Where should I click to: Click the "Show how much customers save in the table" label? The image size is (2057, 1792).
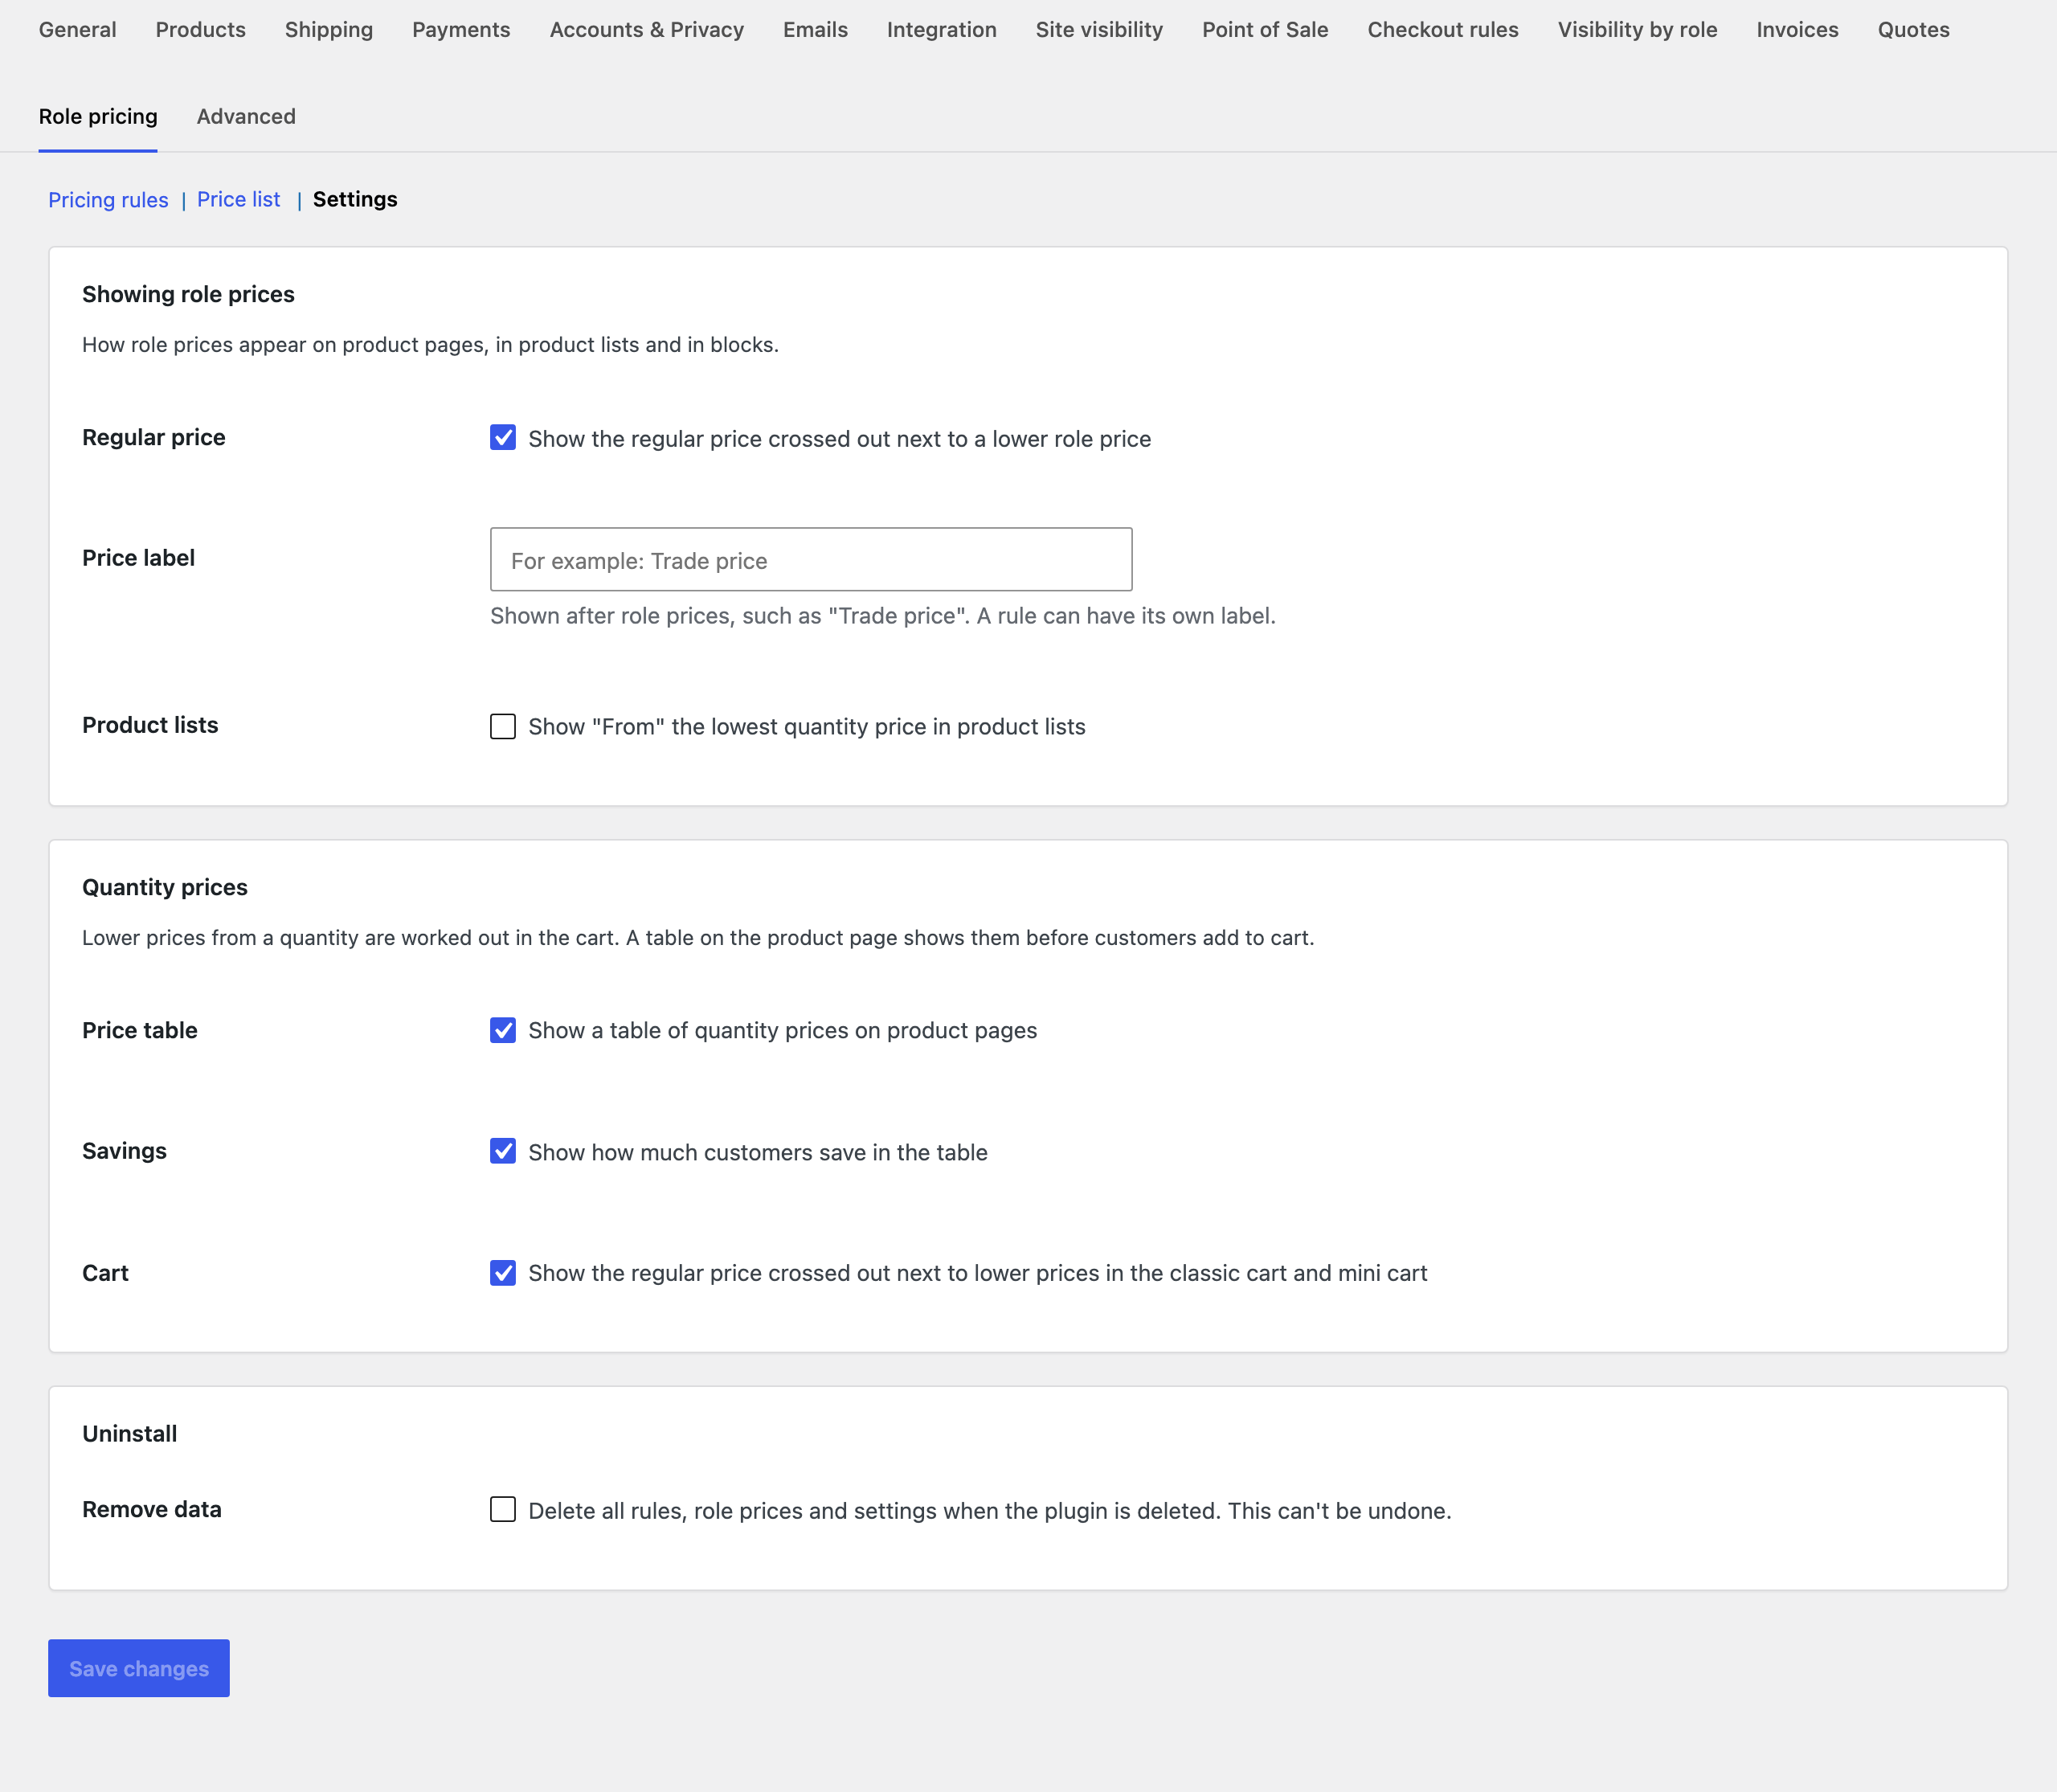click(758, 1152)
